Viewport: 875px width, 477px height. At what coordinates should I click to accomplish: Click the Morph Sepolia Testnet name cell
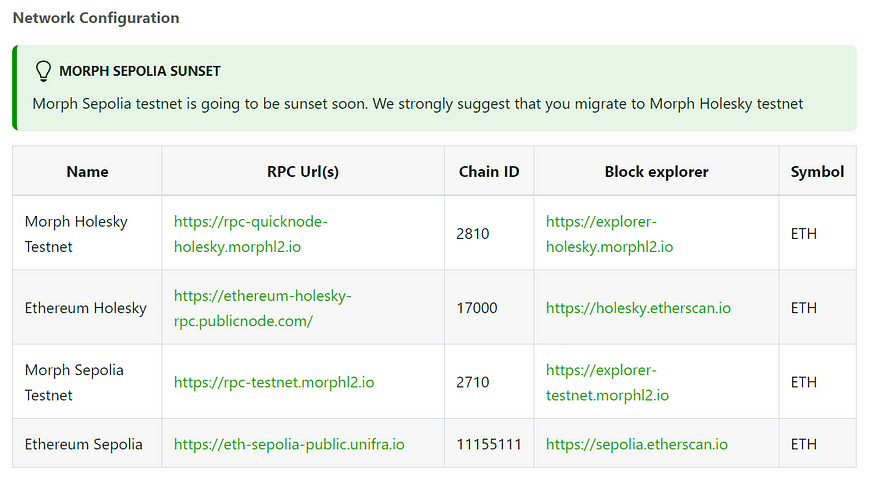click(87, 382)
